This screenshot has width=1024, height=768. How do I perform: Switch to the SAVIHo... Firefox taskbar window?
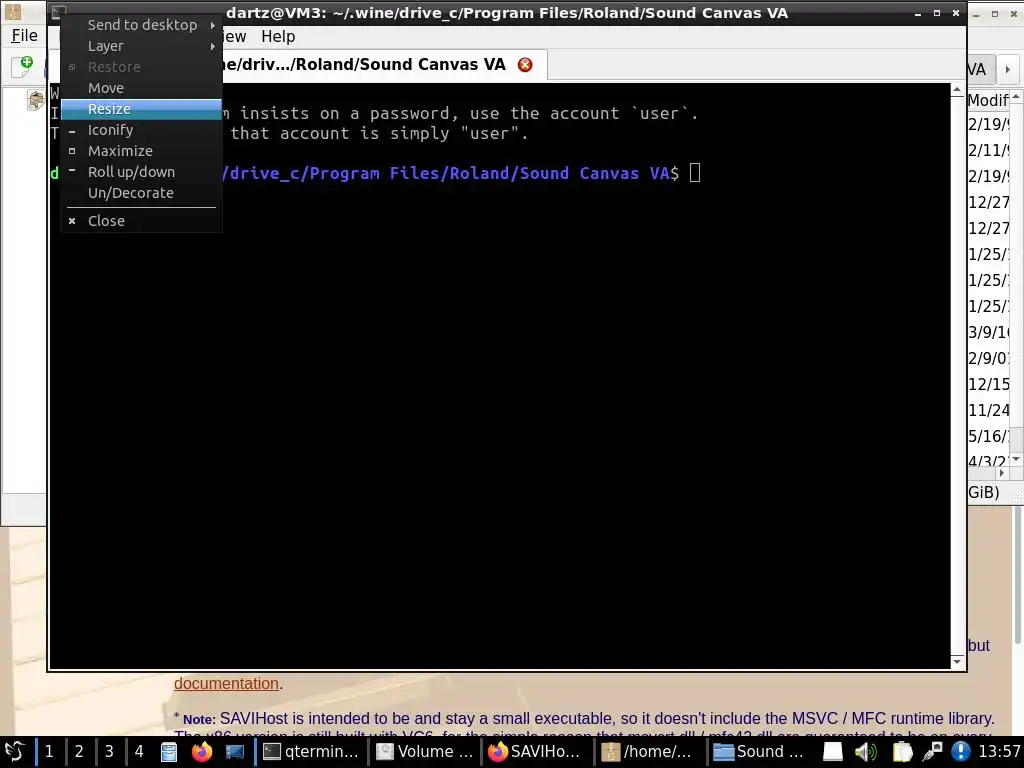pyautogui.click(x=536, y=752)
